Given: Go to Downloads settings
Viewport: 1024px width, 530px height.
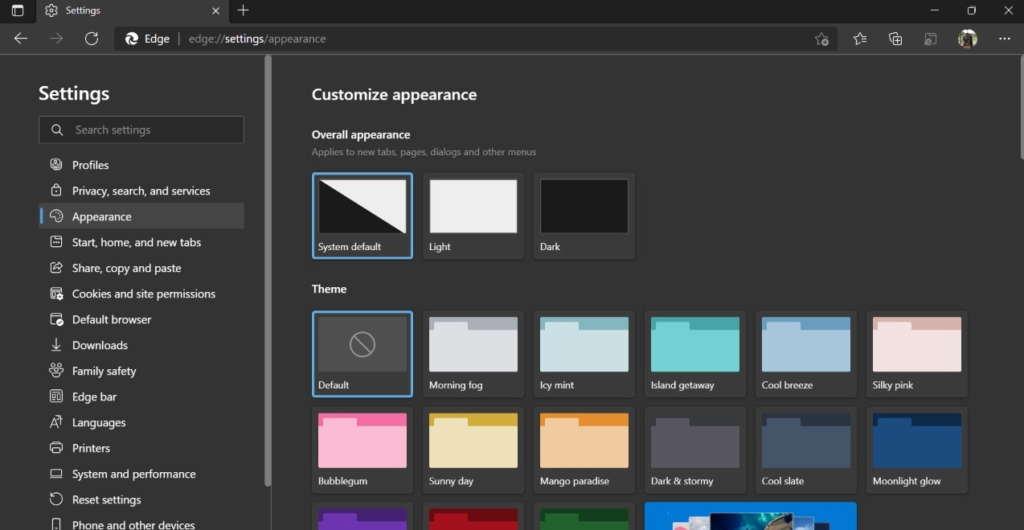Looking at the screenshot, I should point(142,345).
